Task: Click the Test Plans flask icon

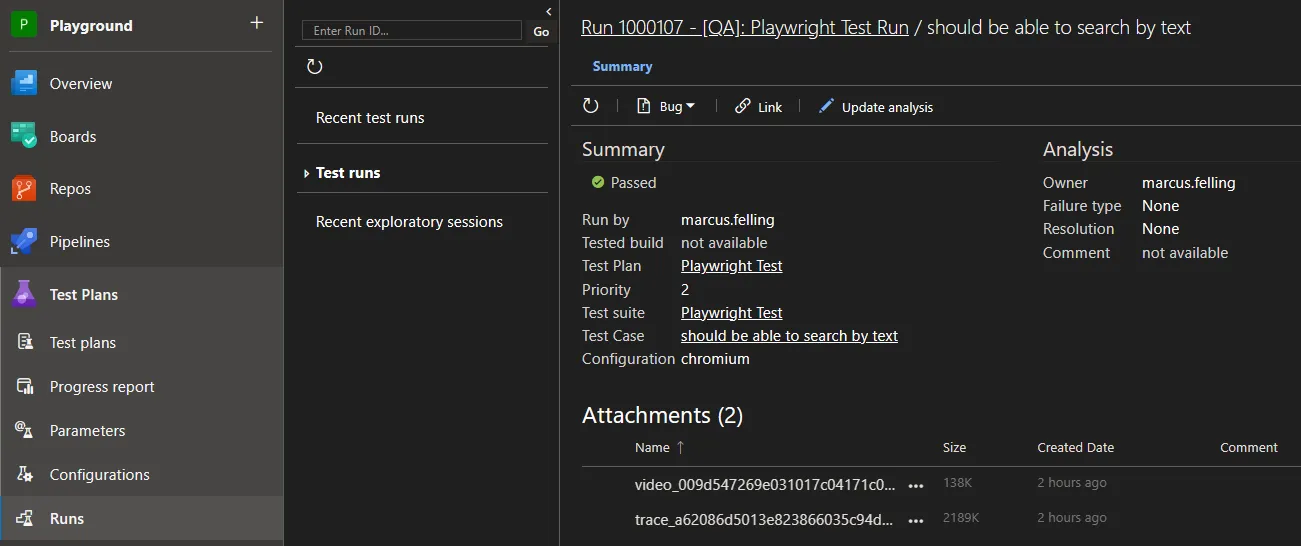Action: coord(24,294)
